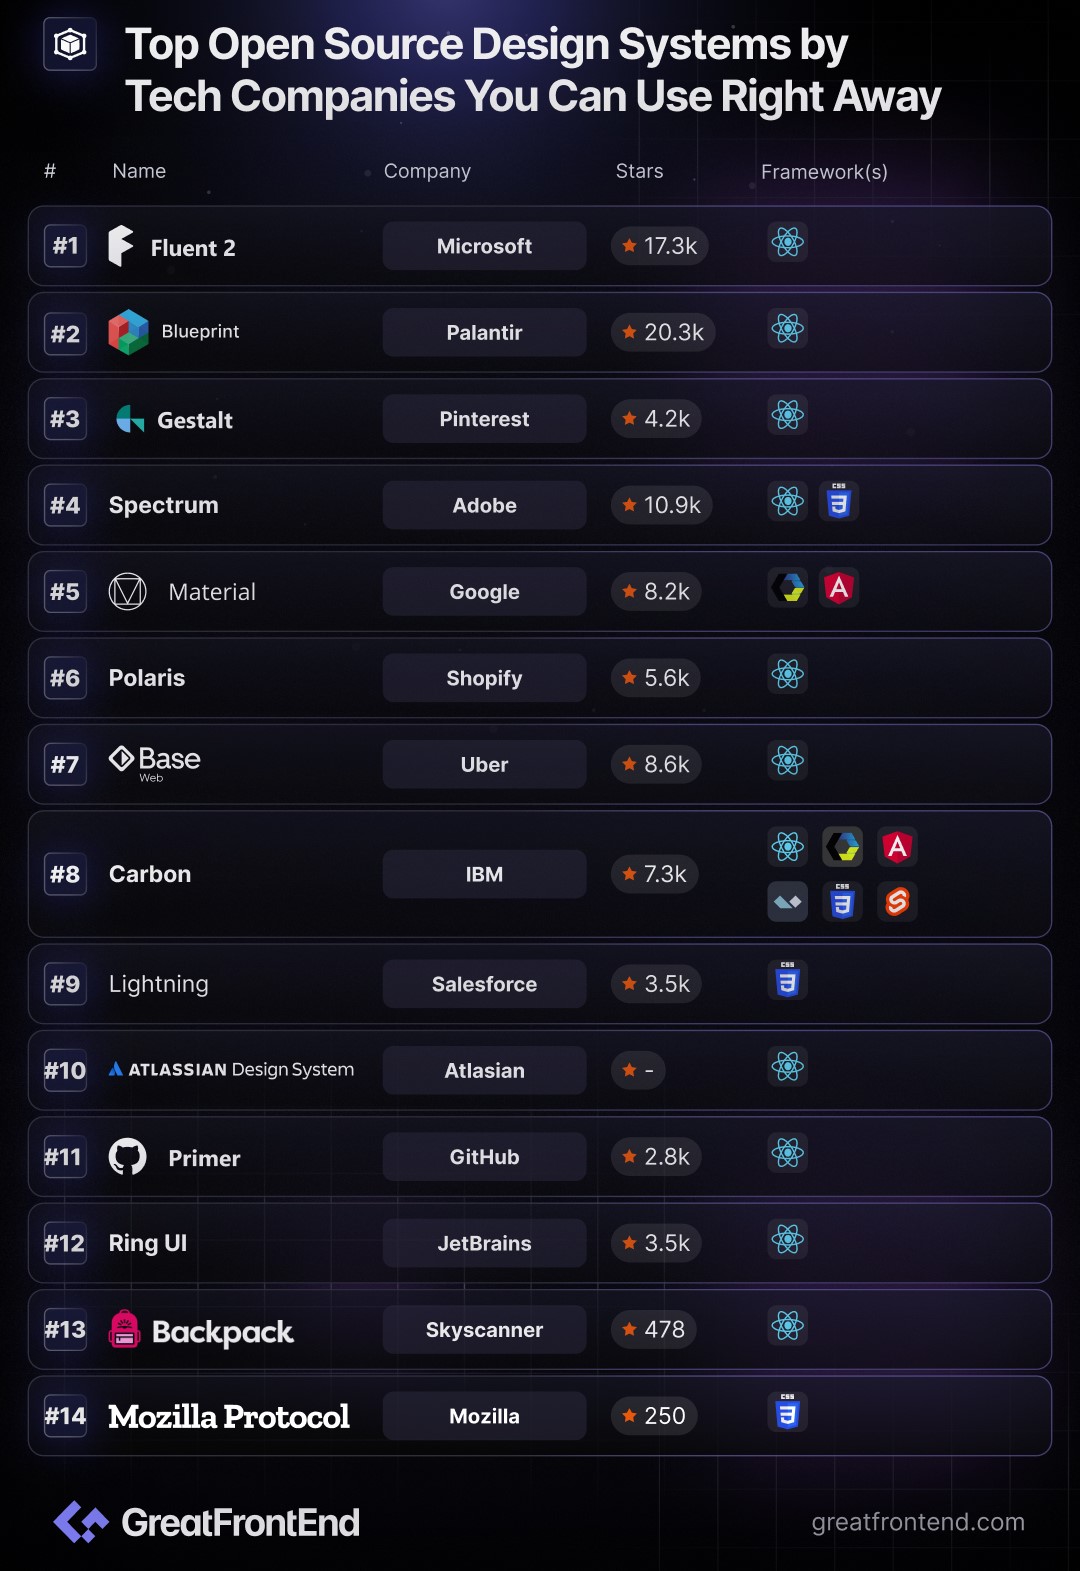
Task: Click the React icon in Polaris row
Action: 788,675
